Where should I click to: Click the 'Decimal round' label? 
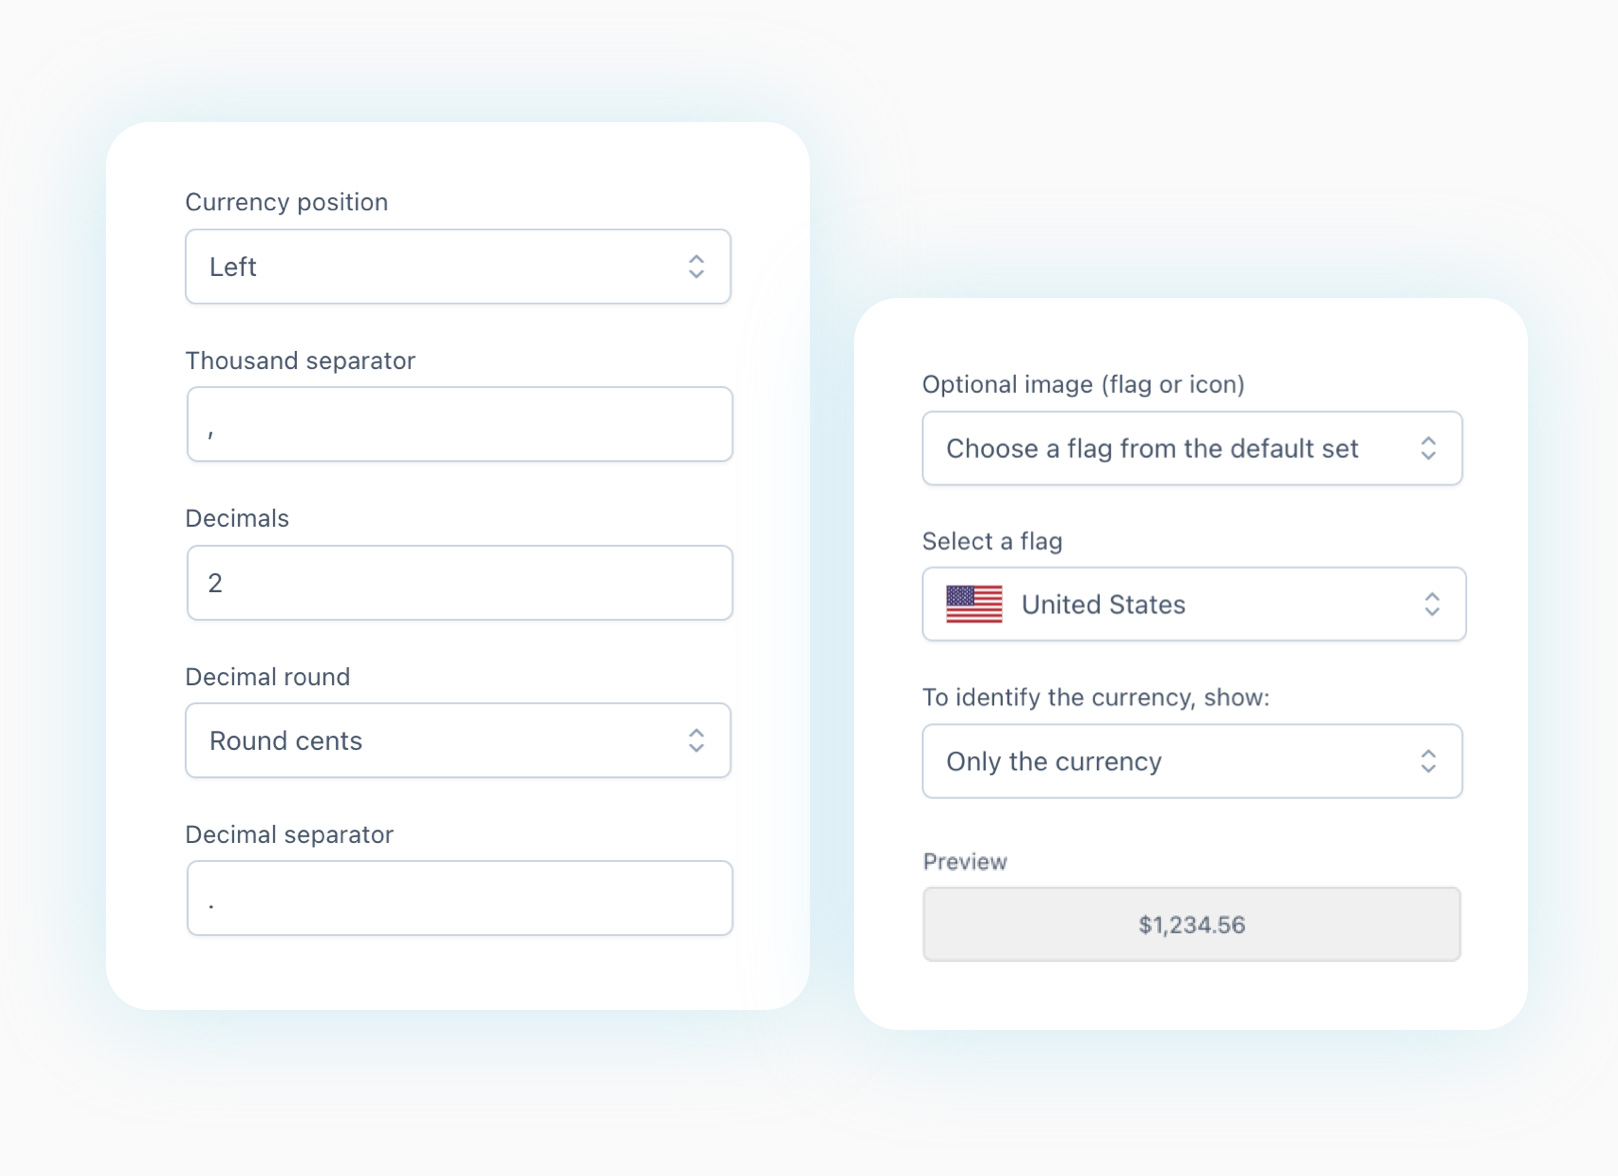[x=267, y=677]
